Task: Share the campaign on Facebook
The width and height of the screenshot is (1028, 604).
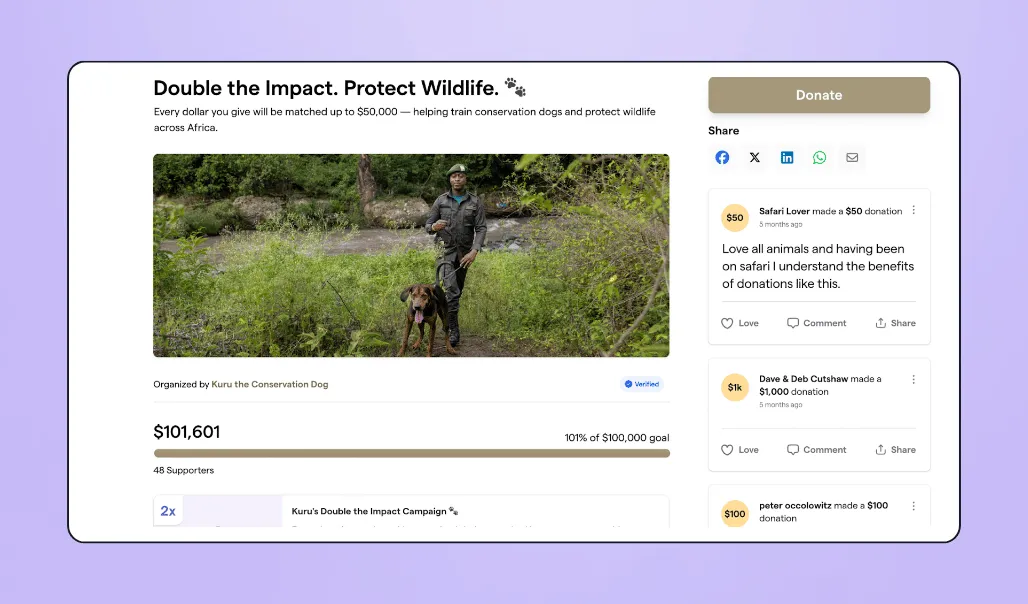Action: (722, 157)
